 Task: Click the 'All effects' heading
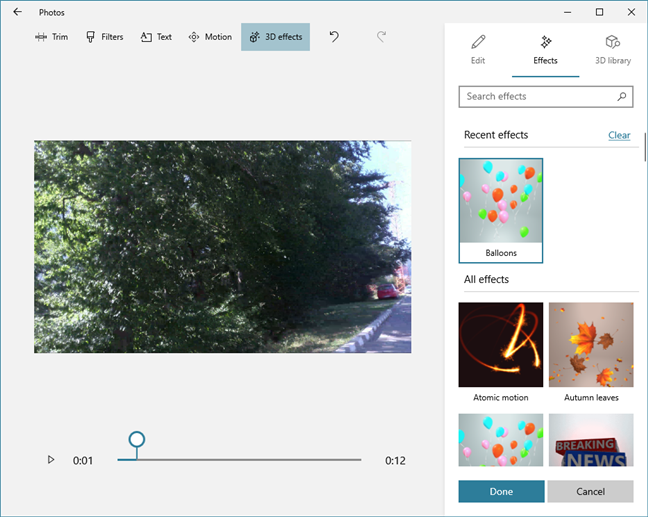486,279
